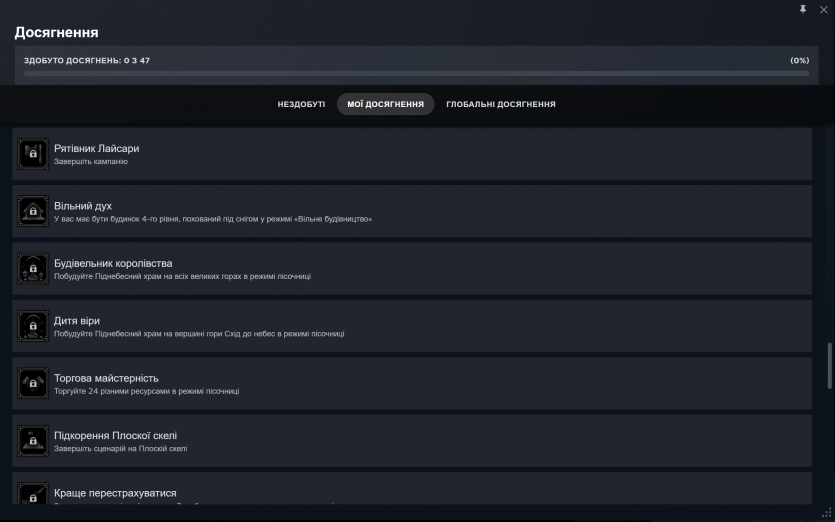Click the locked icon for Рятівник Лайсари
The height and width of the screenshot is (522, 835).
click(x=33, y=154)
